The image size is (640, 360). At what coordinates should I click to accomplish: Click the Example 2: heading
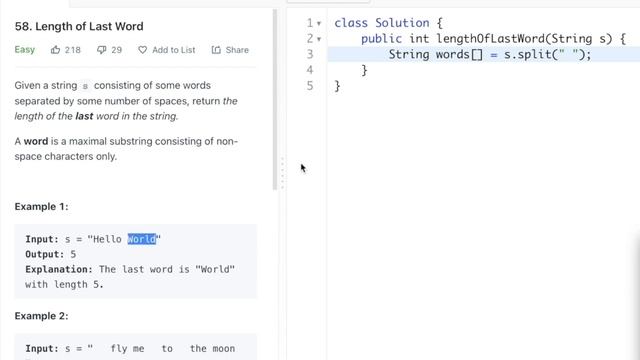(42, 316)
